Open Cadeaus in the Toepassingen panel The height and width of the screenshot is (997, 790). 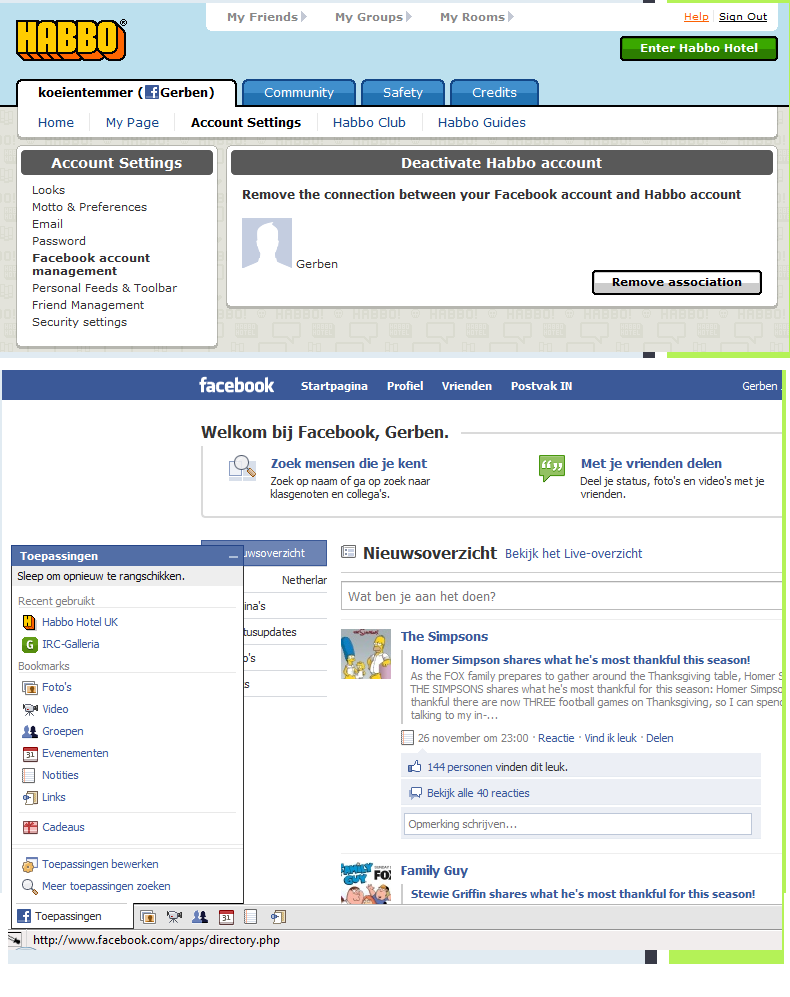(63, 827)
